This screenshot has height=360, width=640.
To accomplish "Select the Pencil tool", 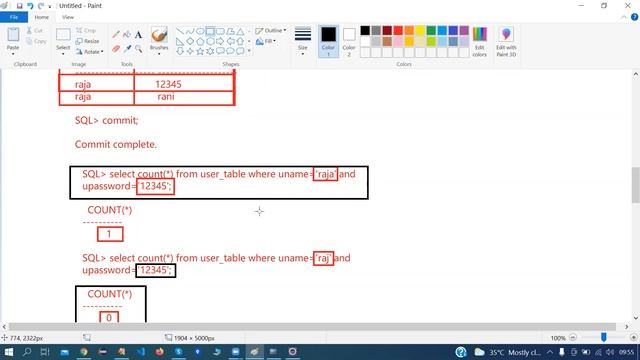I will click(x=116, y=35).
